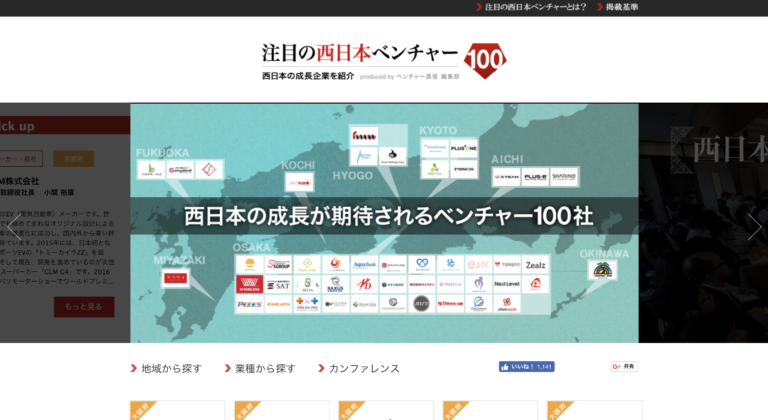Screen dimensions: 768x420
Task: Go to previous slide with left arrow
Action: pyautogui.click(x=13, y=226)
